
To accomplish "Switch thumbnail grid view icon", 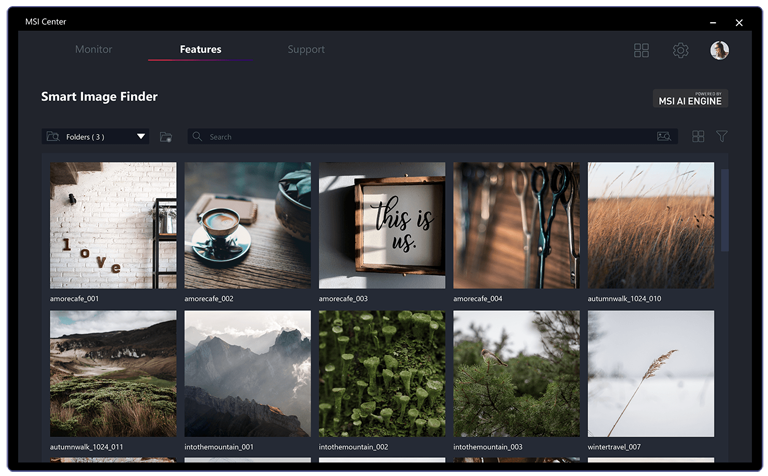I will 698,136.
